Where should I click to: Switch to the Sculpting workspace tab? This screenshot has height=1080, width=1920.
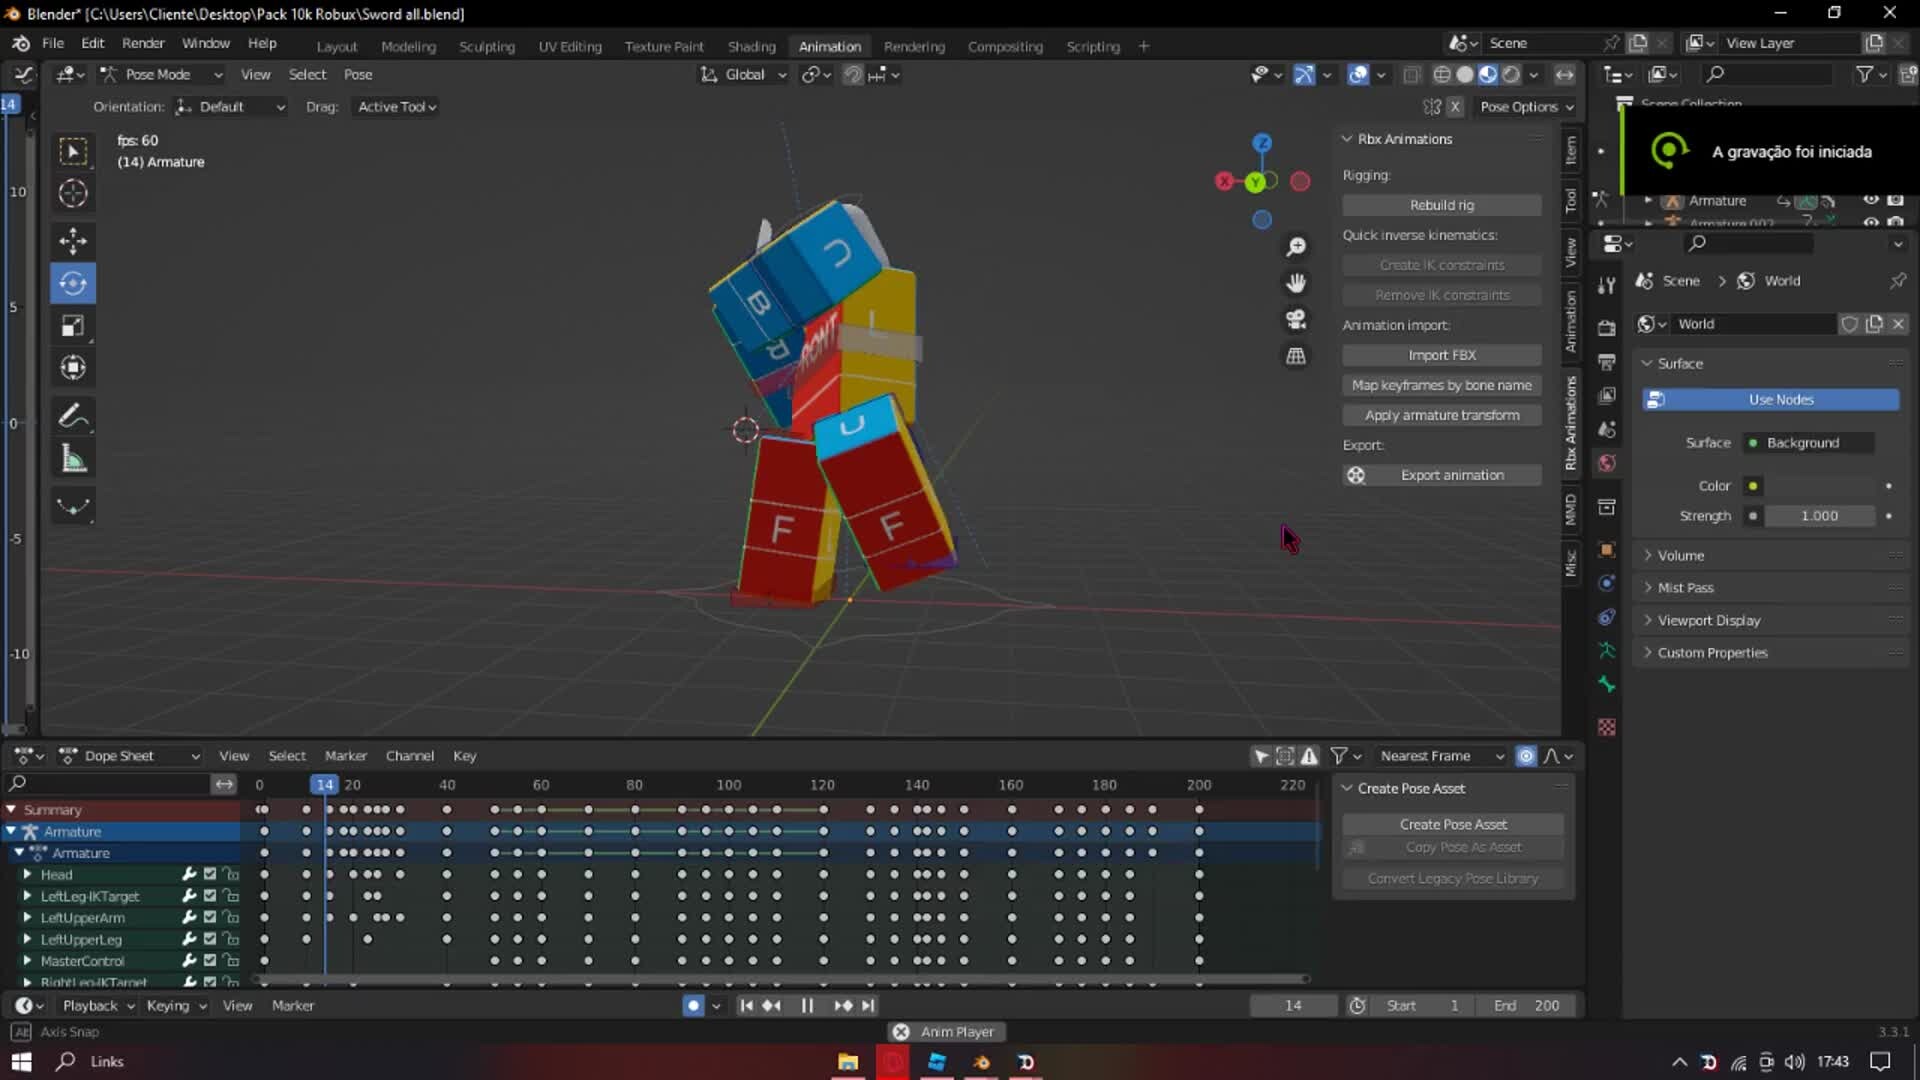click(486, 46)
